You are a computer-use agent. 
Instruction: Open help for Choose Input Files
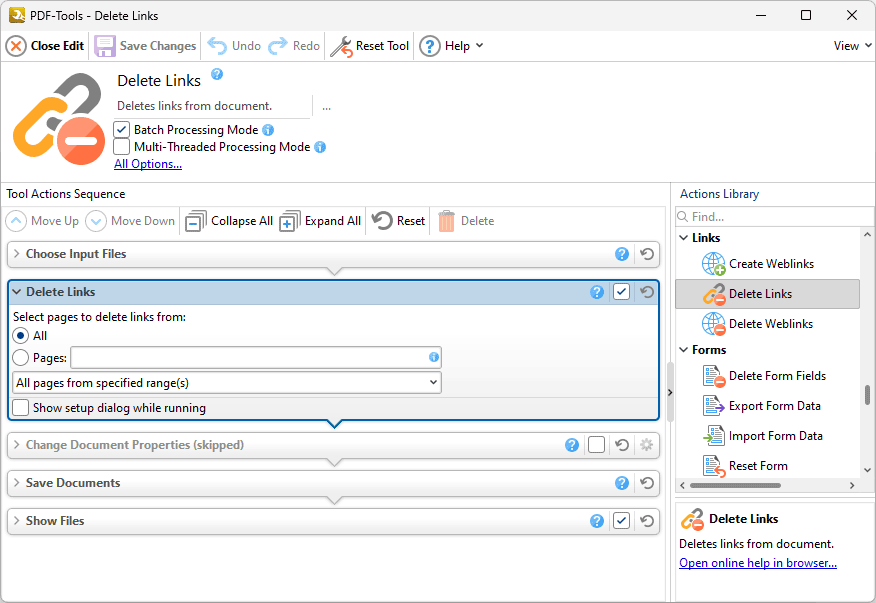pos(622,254)
